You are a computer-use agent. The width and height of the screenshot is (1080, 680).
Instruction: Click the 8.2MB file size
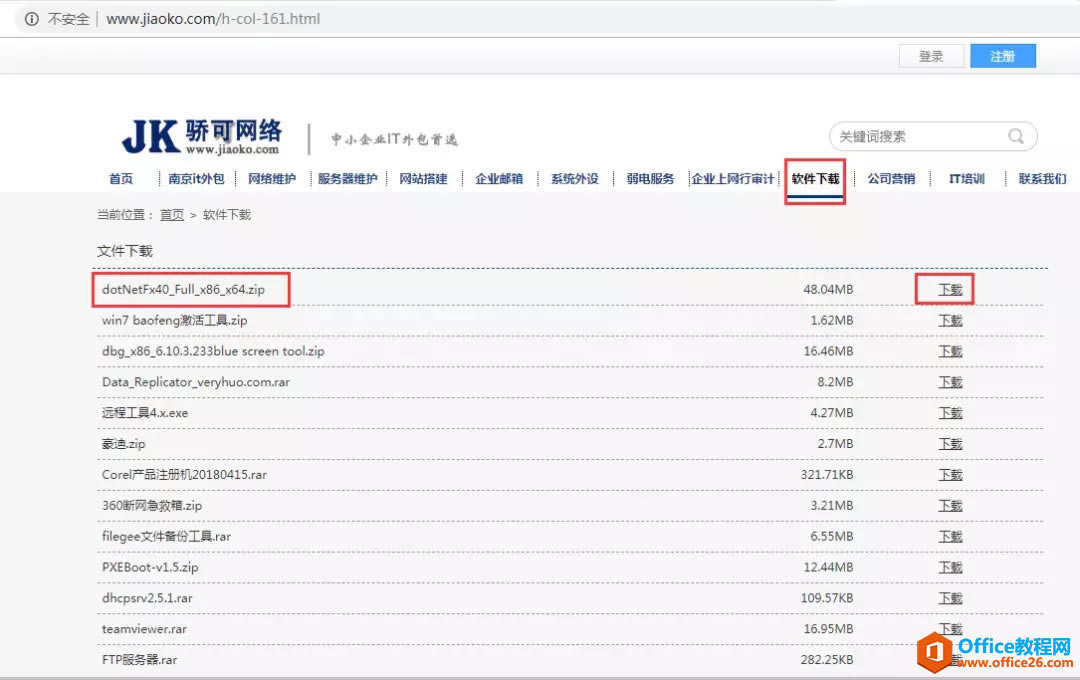coord(835,382)
